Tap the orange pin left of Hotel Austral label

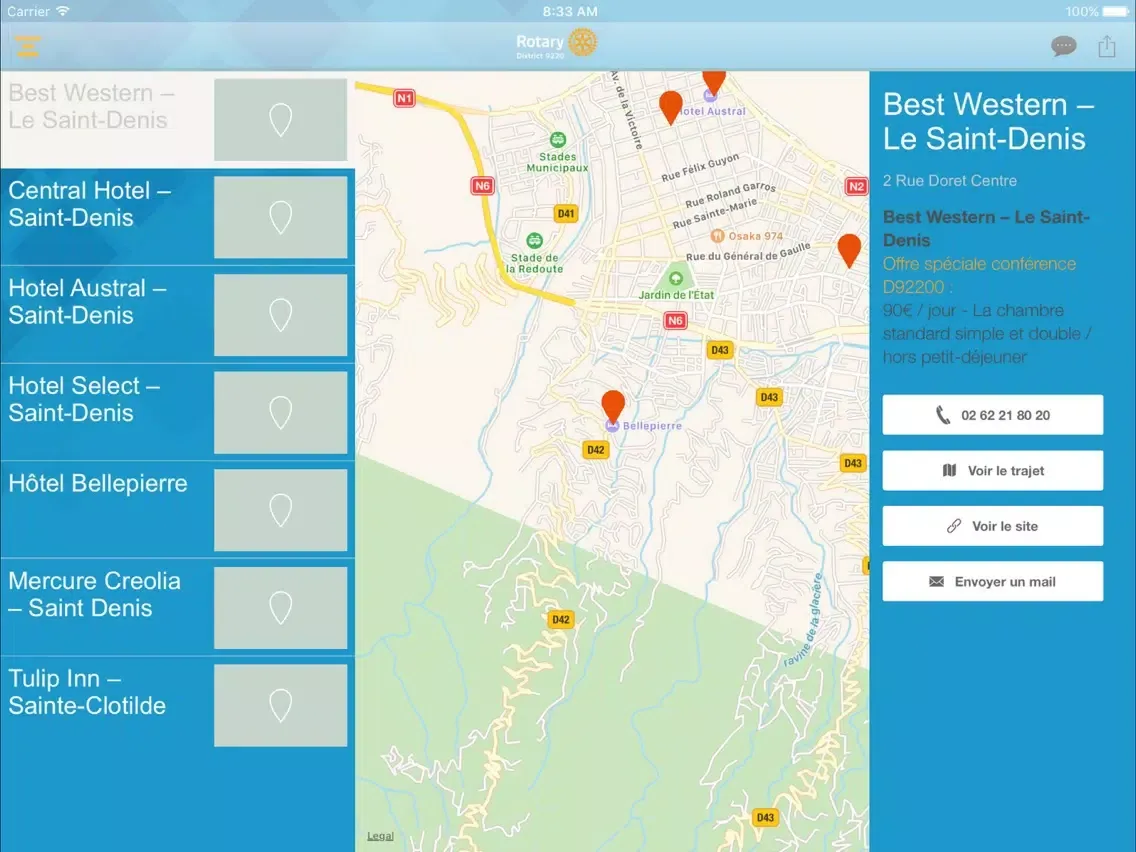(671, 107)
